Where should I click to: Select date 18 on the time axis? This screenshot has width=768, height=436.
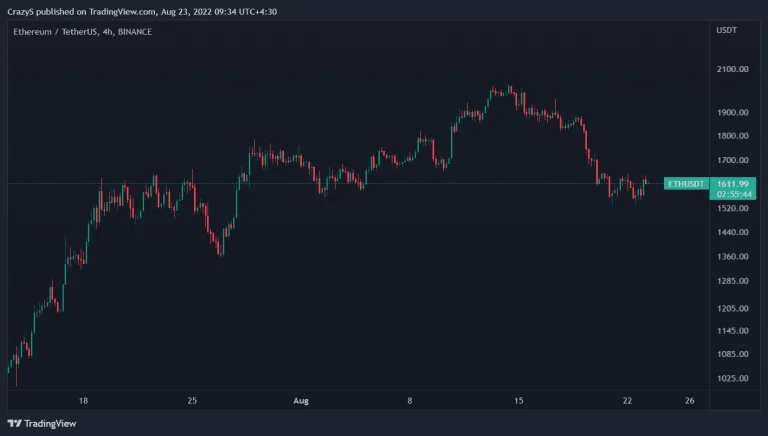pos(84,400)
